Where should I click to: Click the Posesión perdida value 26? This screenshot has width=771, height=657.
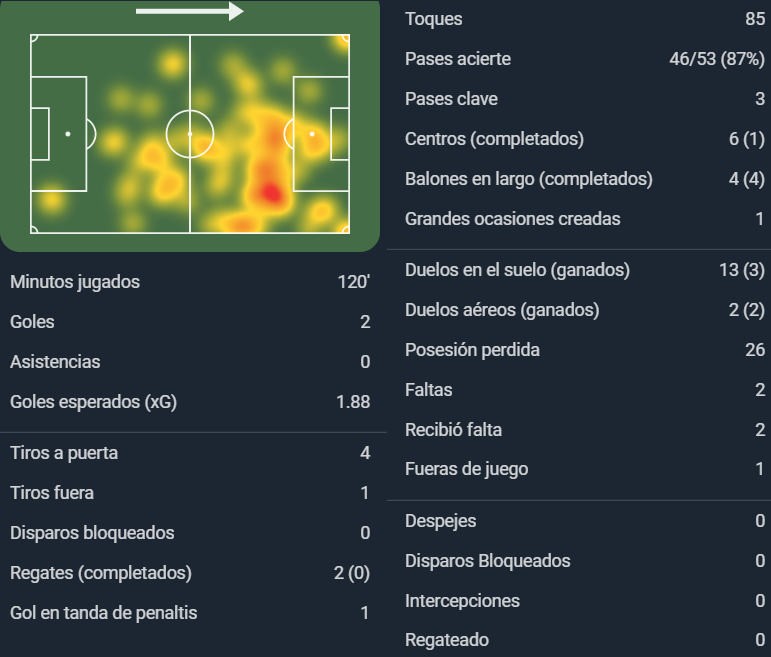[755, 350]
